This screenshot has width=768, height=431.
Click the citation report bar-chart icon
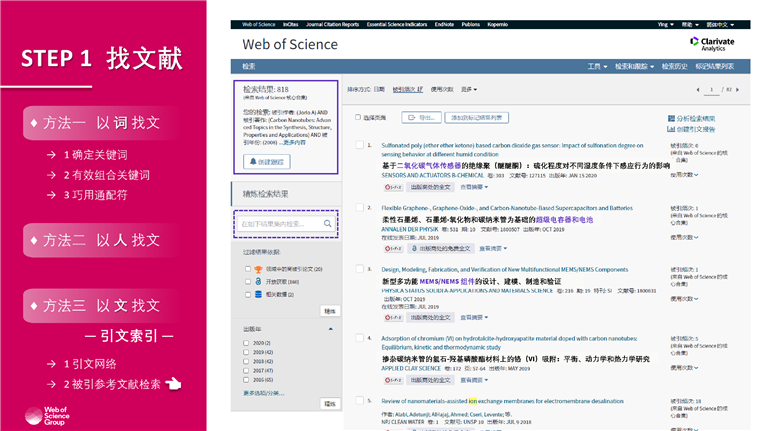click(x=671, y=129)
